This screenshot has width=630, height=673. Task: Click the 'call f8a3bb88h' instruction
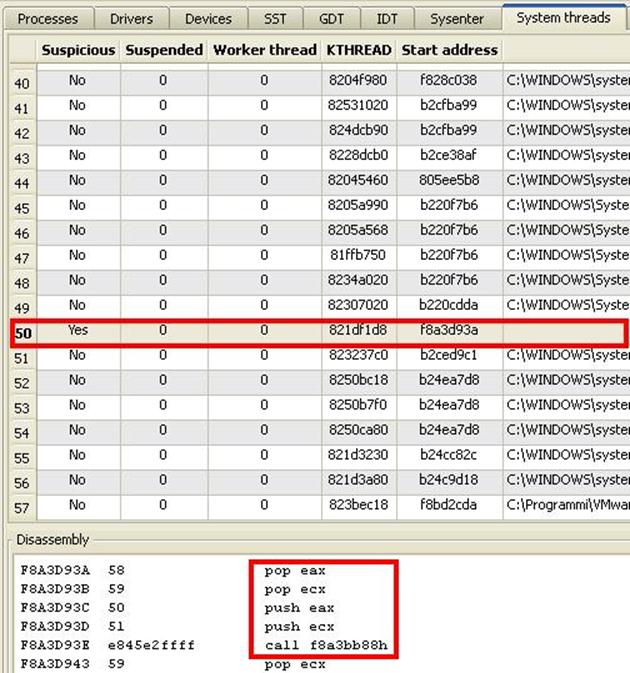coord(326,645)
